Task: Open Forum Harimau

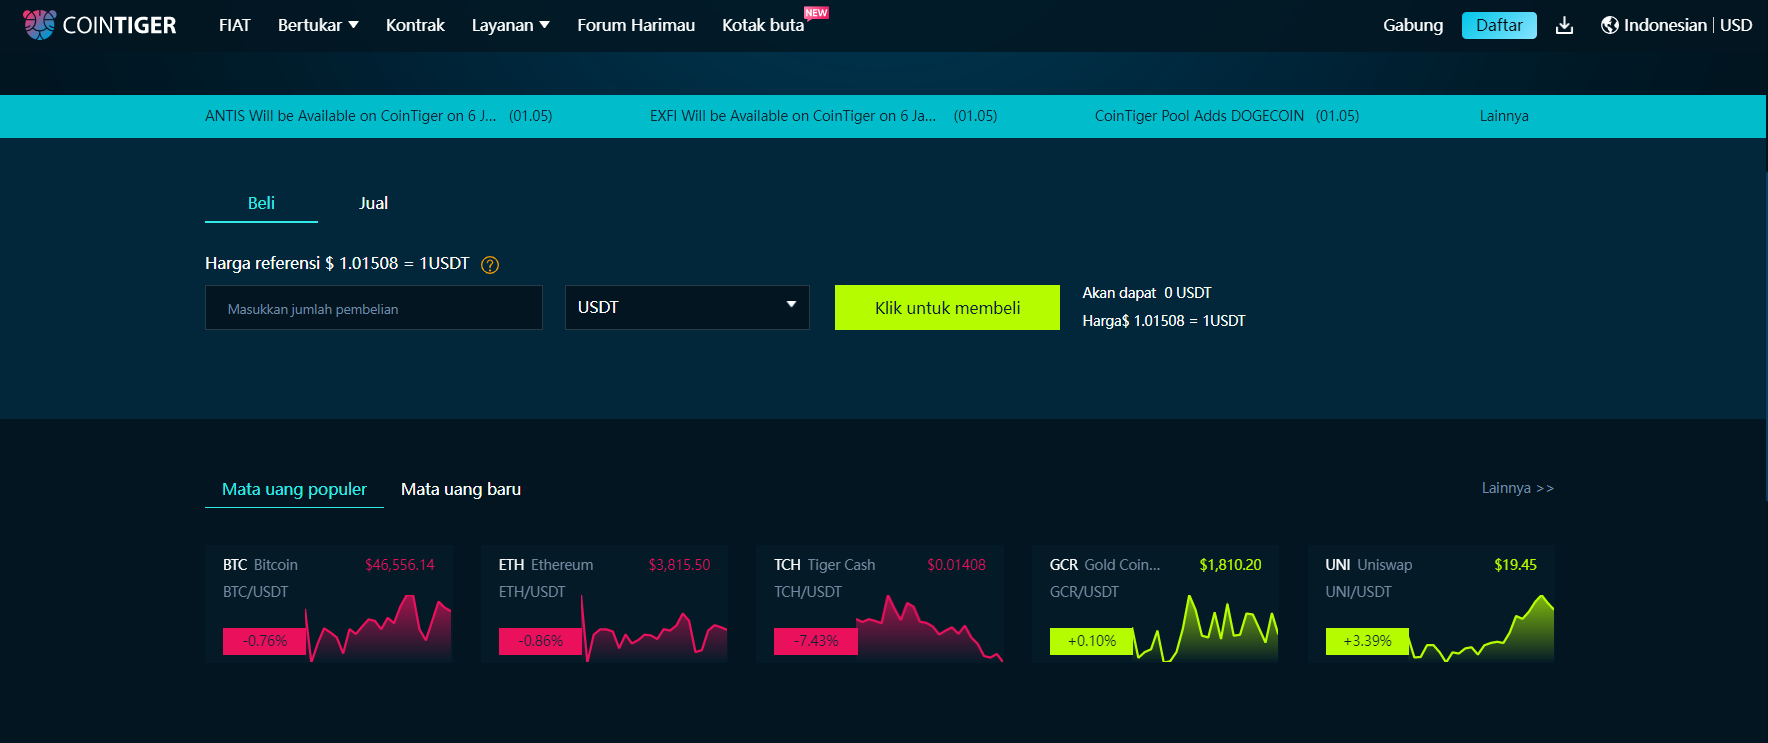Action: pyautogui.click(x=636, y=25)
